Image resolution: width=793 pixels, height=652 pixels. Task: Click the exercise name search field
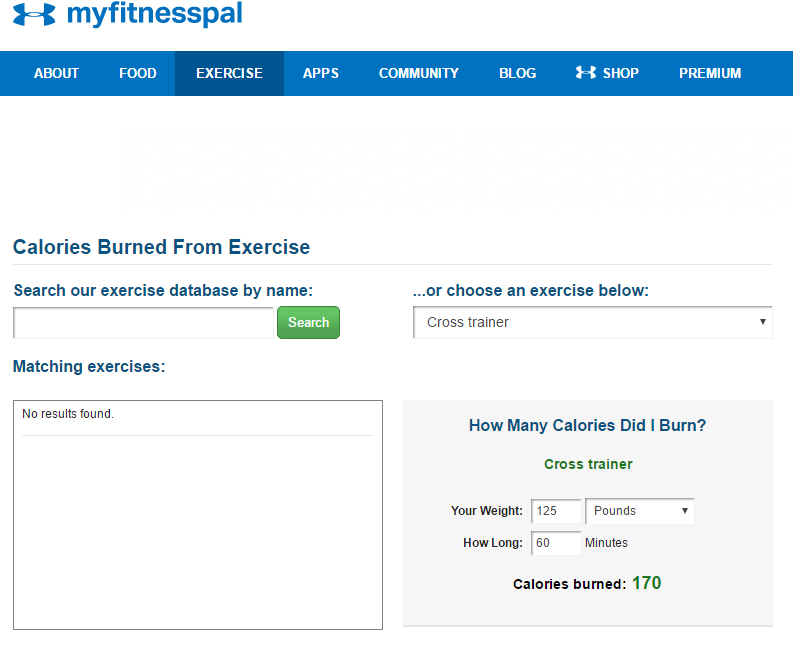pyautogui.click(x=143, y=323)
